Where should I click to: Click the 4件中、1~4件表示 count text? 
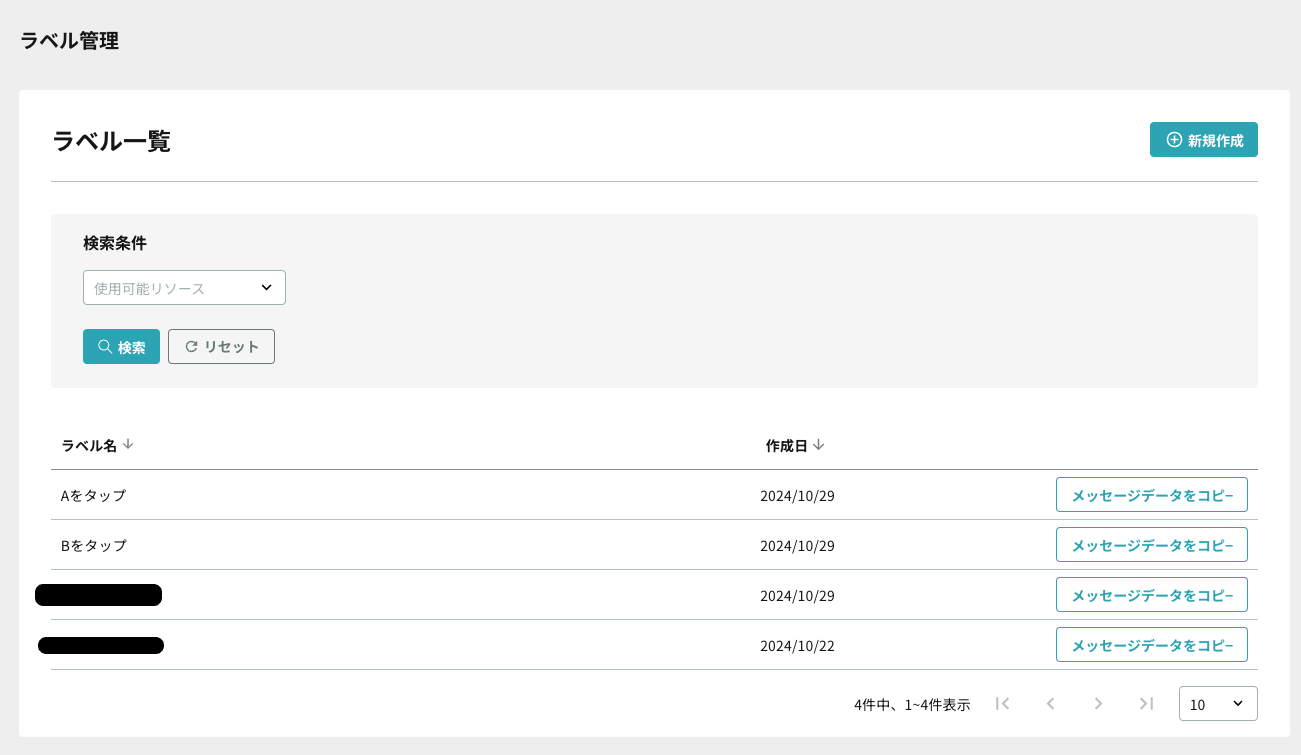pyautogui.click(x=912, y=704)
